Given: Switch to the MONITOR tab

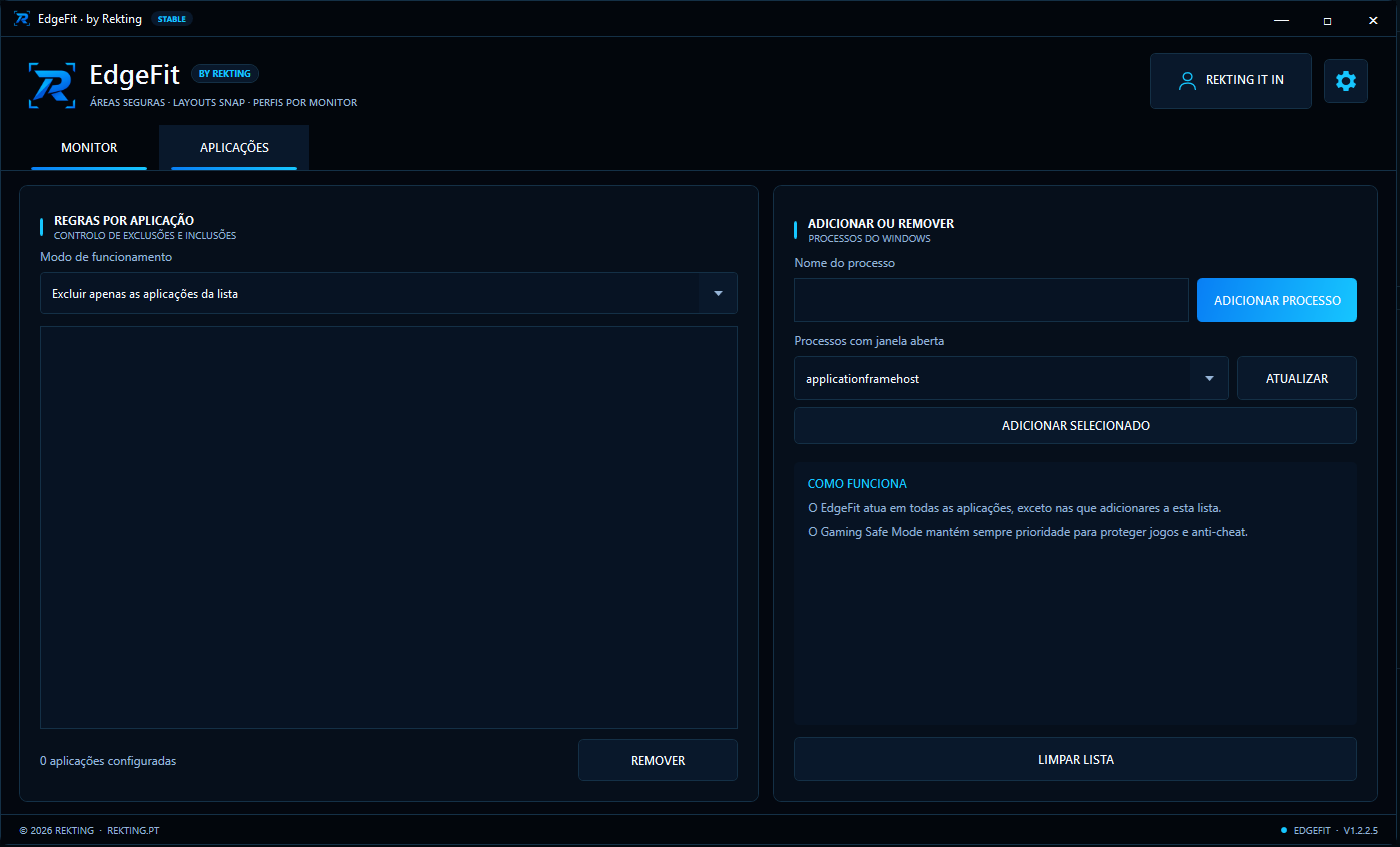Looking at the screenshot, I should (89, 148).
